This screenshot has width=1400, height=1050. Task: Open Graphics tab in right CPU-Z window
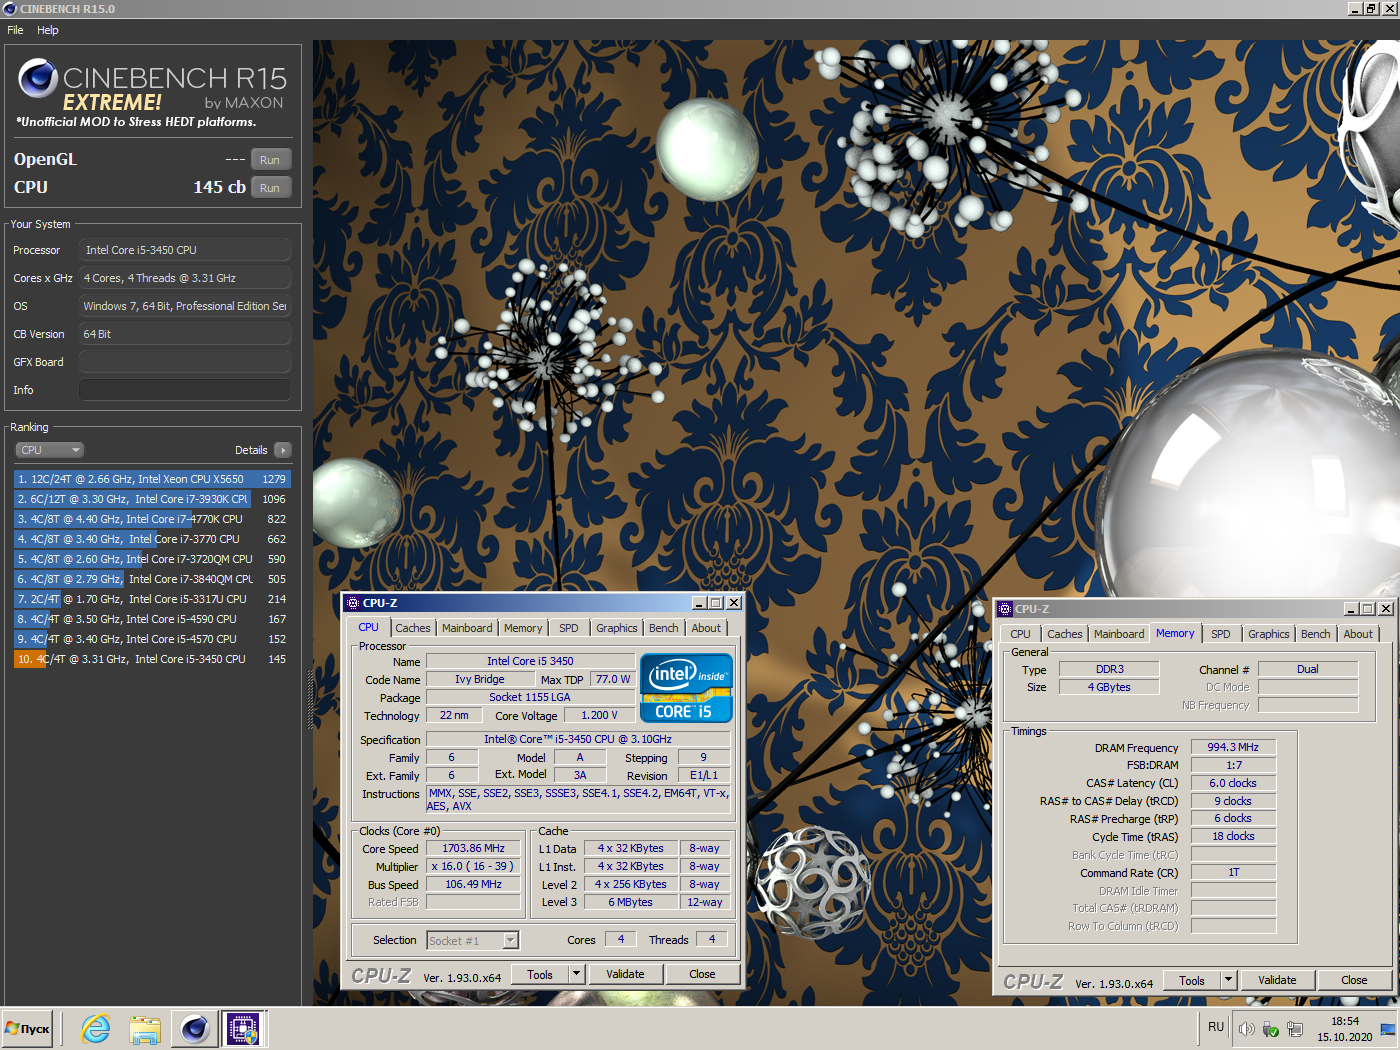[x=1268, y=634]
